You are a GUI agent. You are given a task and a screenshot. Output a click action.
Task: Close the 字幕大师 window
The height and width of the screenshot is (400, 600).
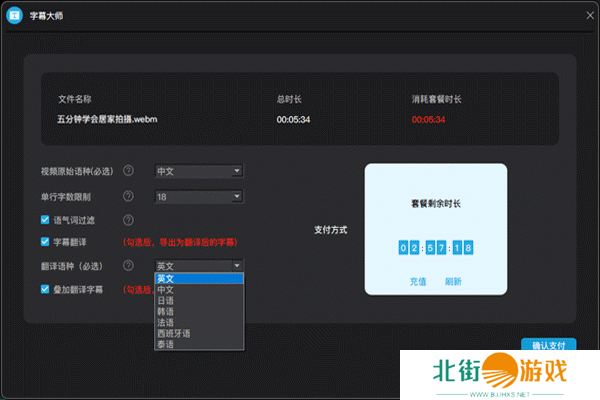(587, 15)
